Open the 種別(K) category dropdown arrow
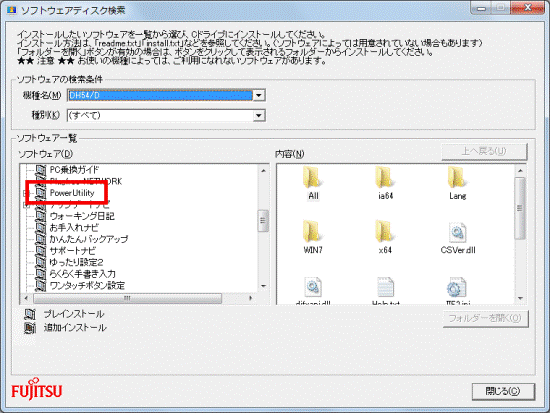This screenshot has height=413, width=550. click(259, 115)
